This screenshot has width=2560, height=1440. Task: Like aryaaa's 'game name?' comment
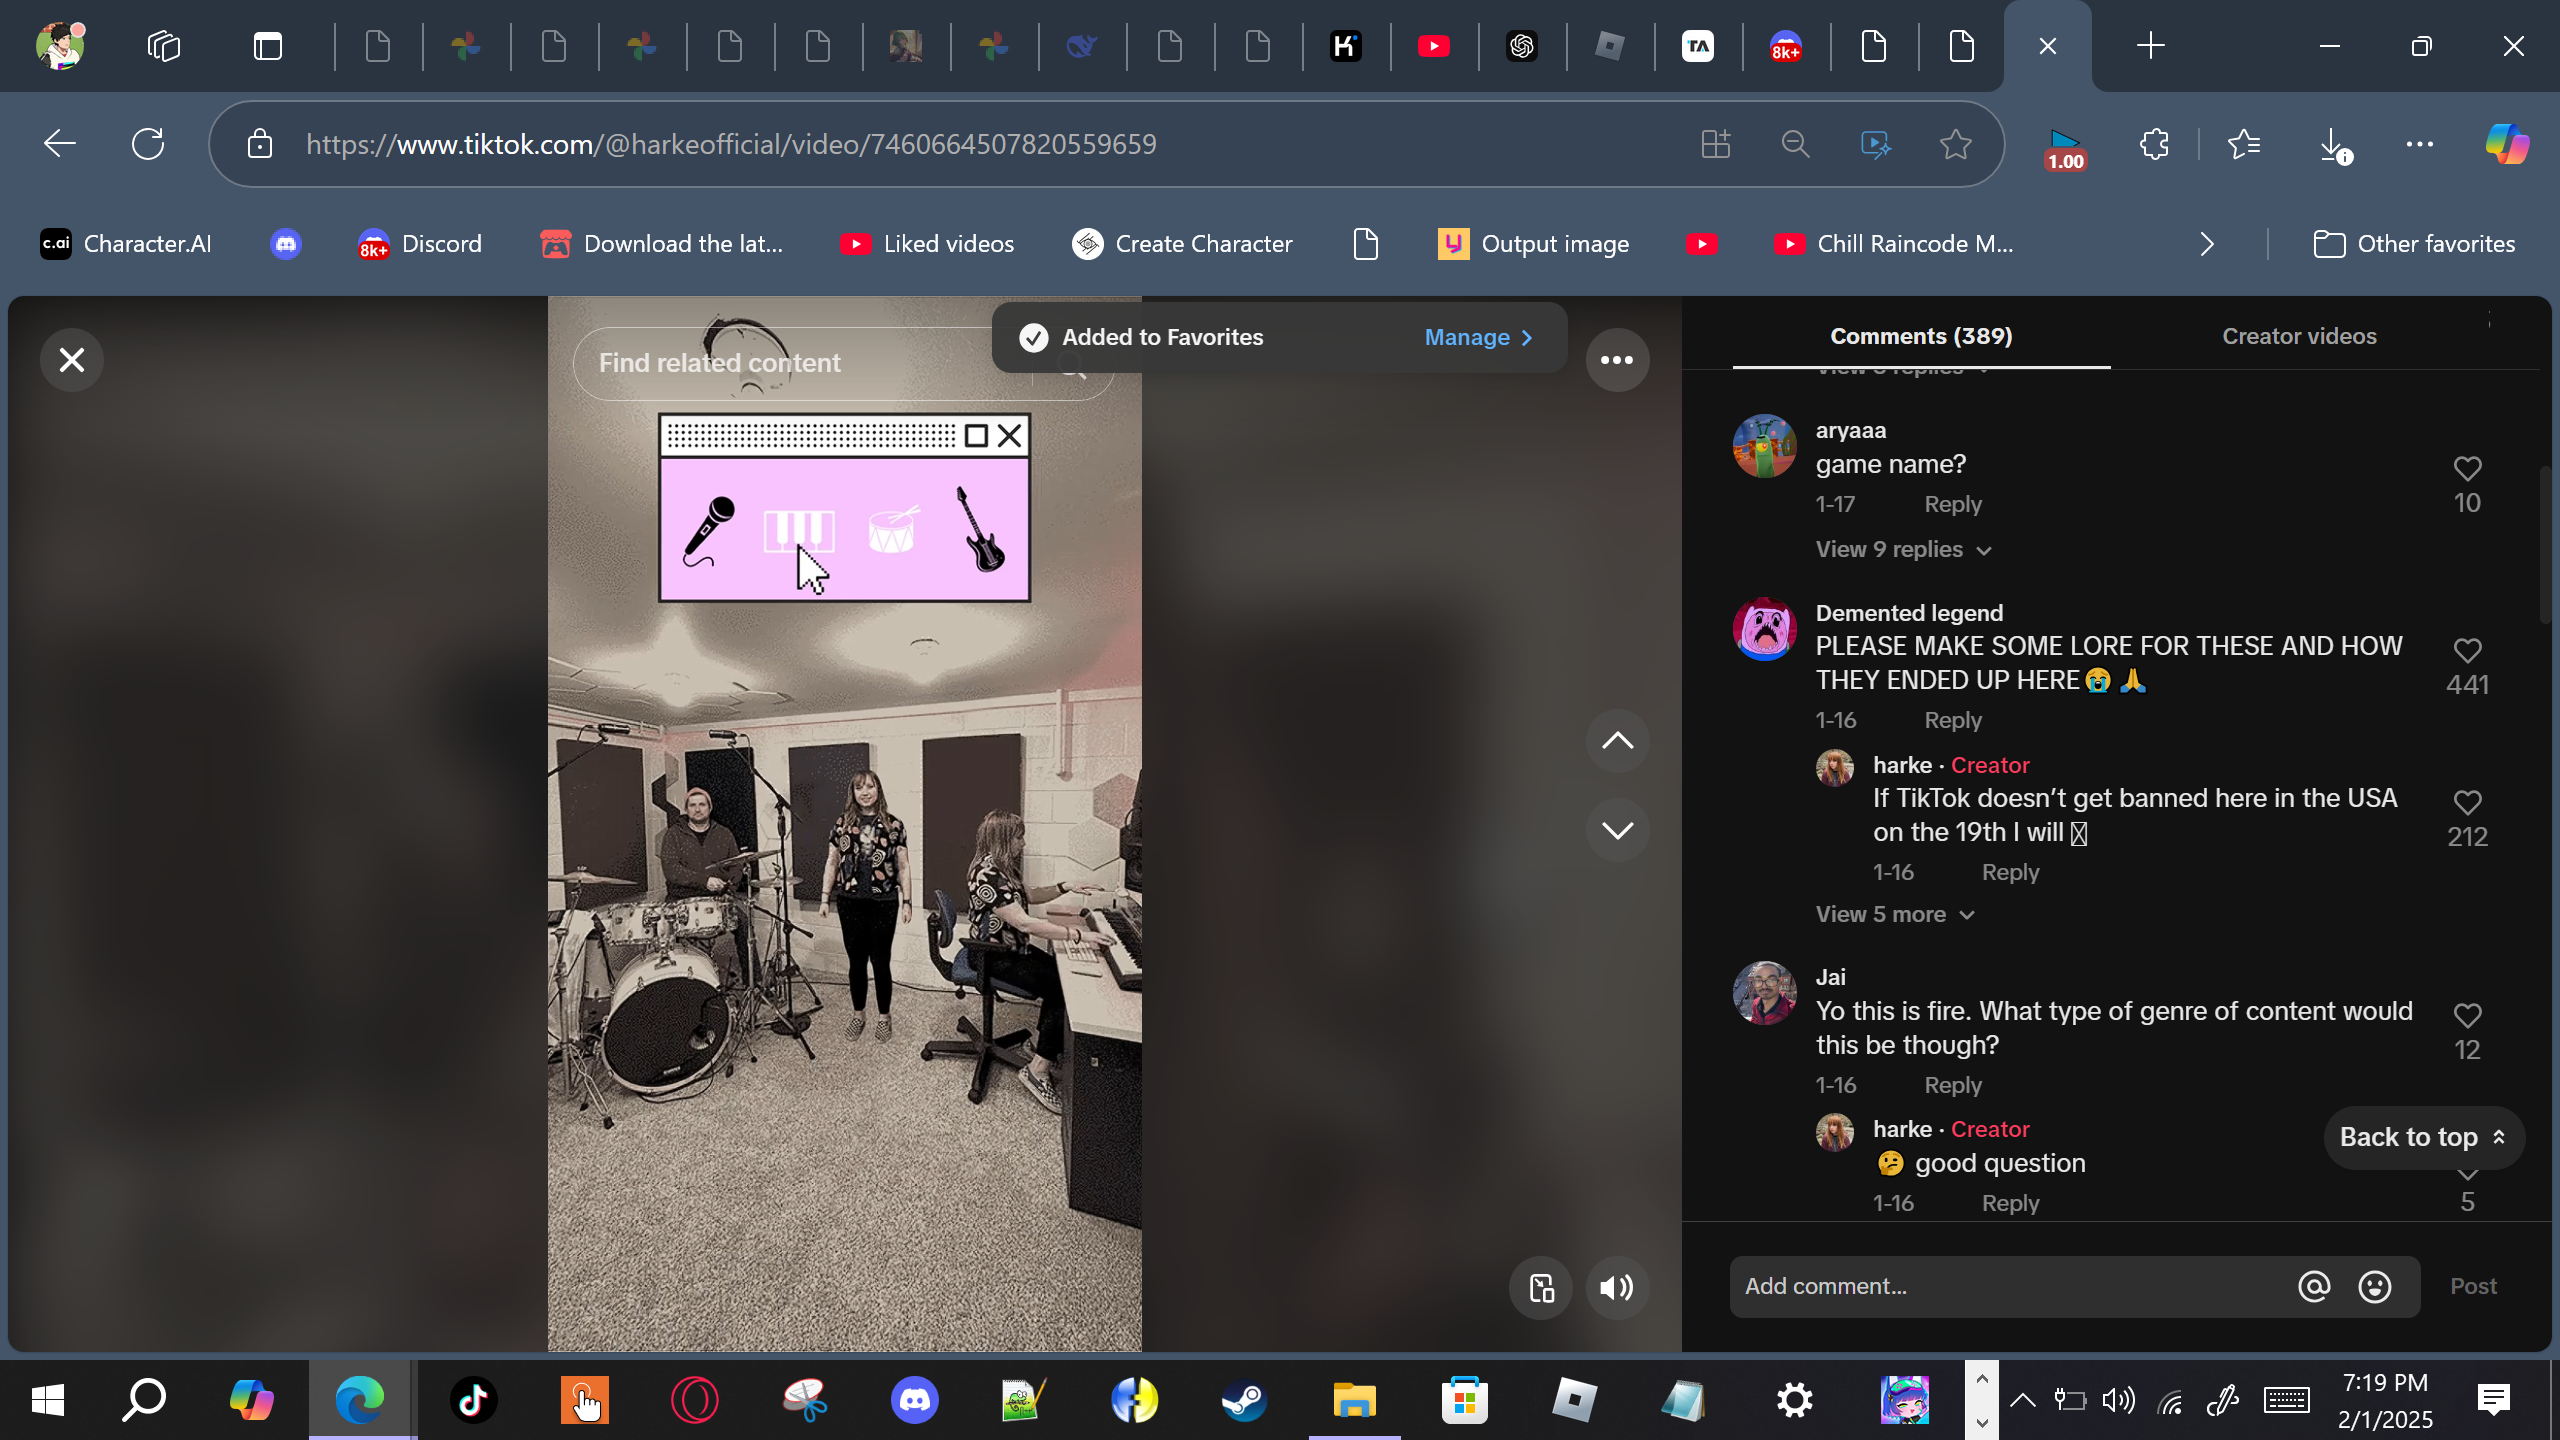tap(2467, 468)
